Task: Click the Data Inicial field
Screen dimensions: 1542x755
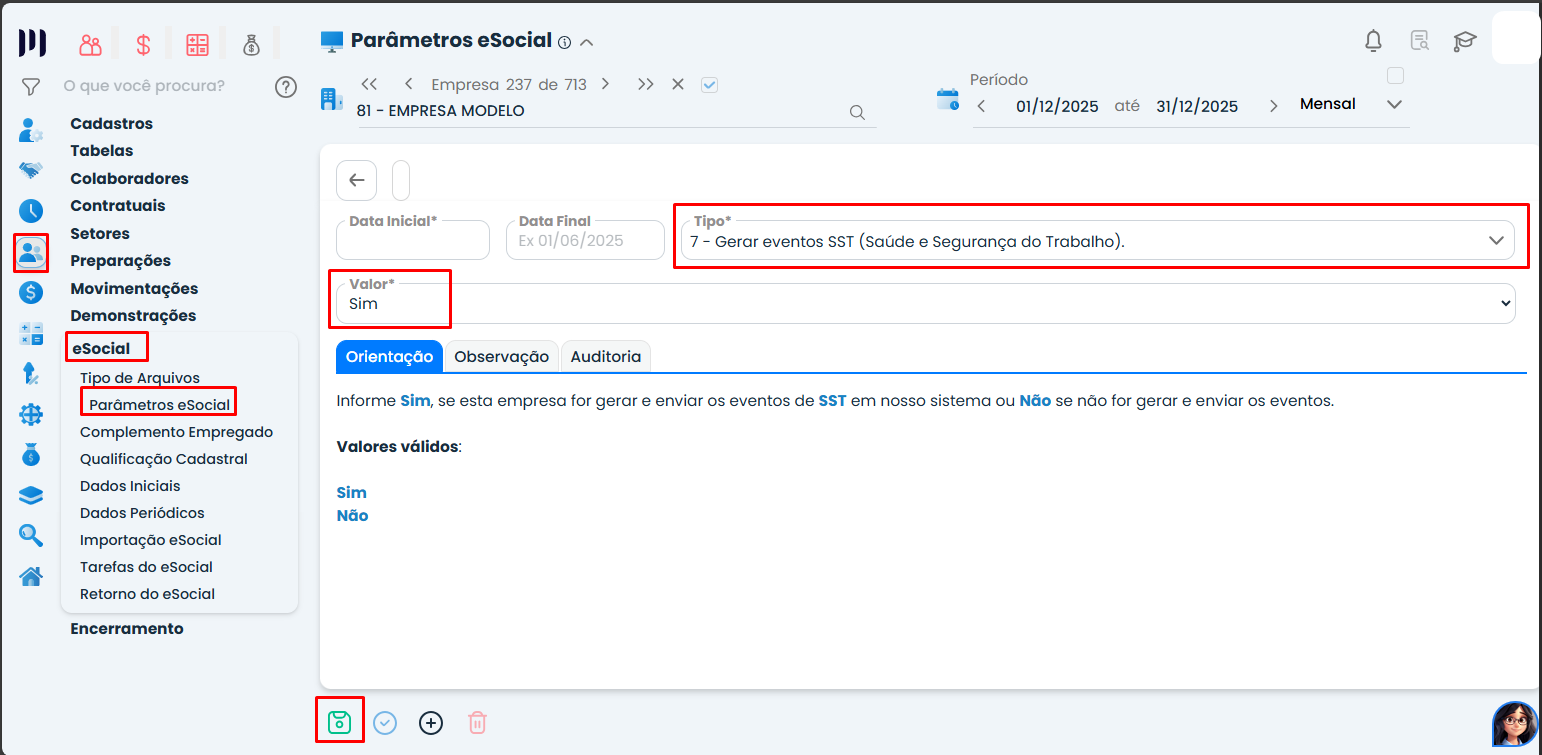Action: click(413, 240)
